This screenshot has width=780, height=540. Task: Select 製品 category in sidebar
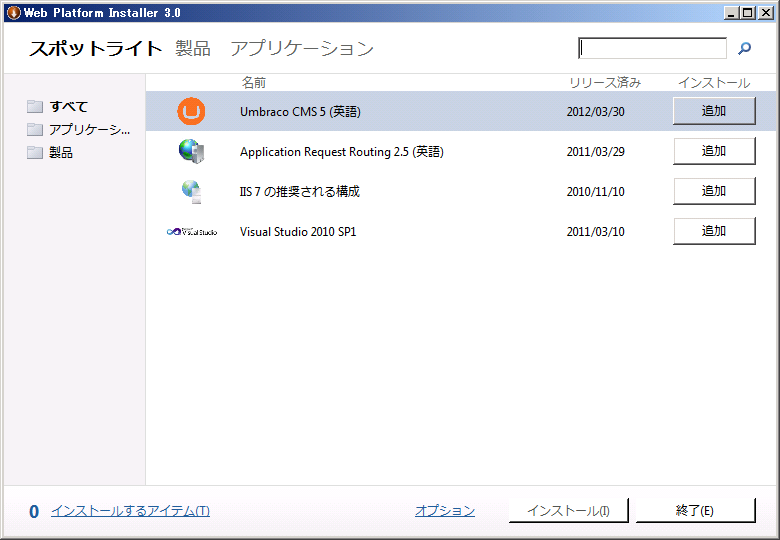pyautogui.click(x=61, y=152)
